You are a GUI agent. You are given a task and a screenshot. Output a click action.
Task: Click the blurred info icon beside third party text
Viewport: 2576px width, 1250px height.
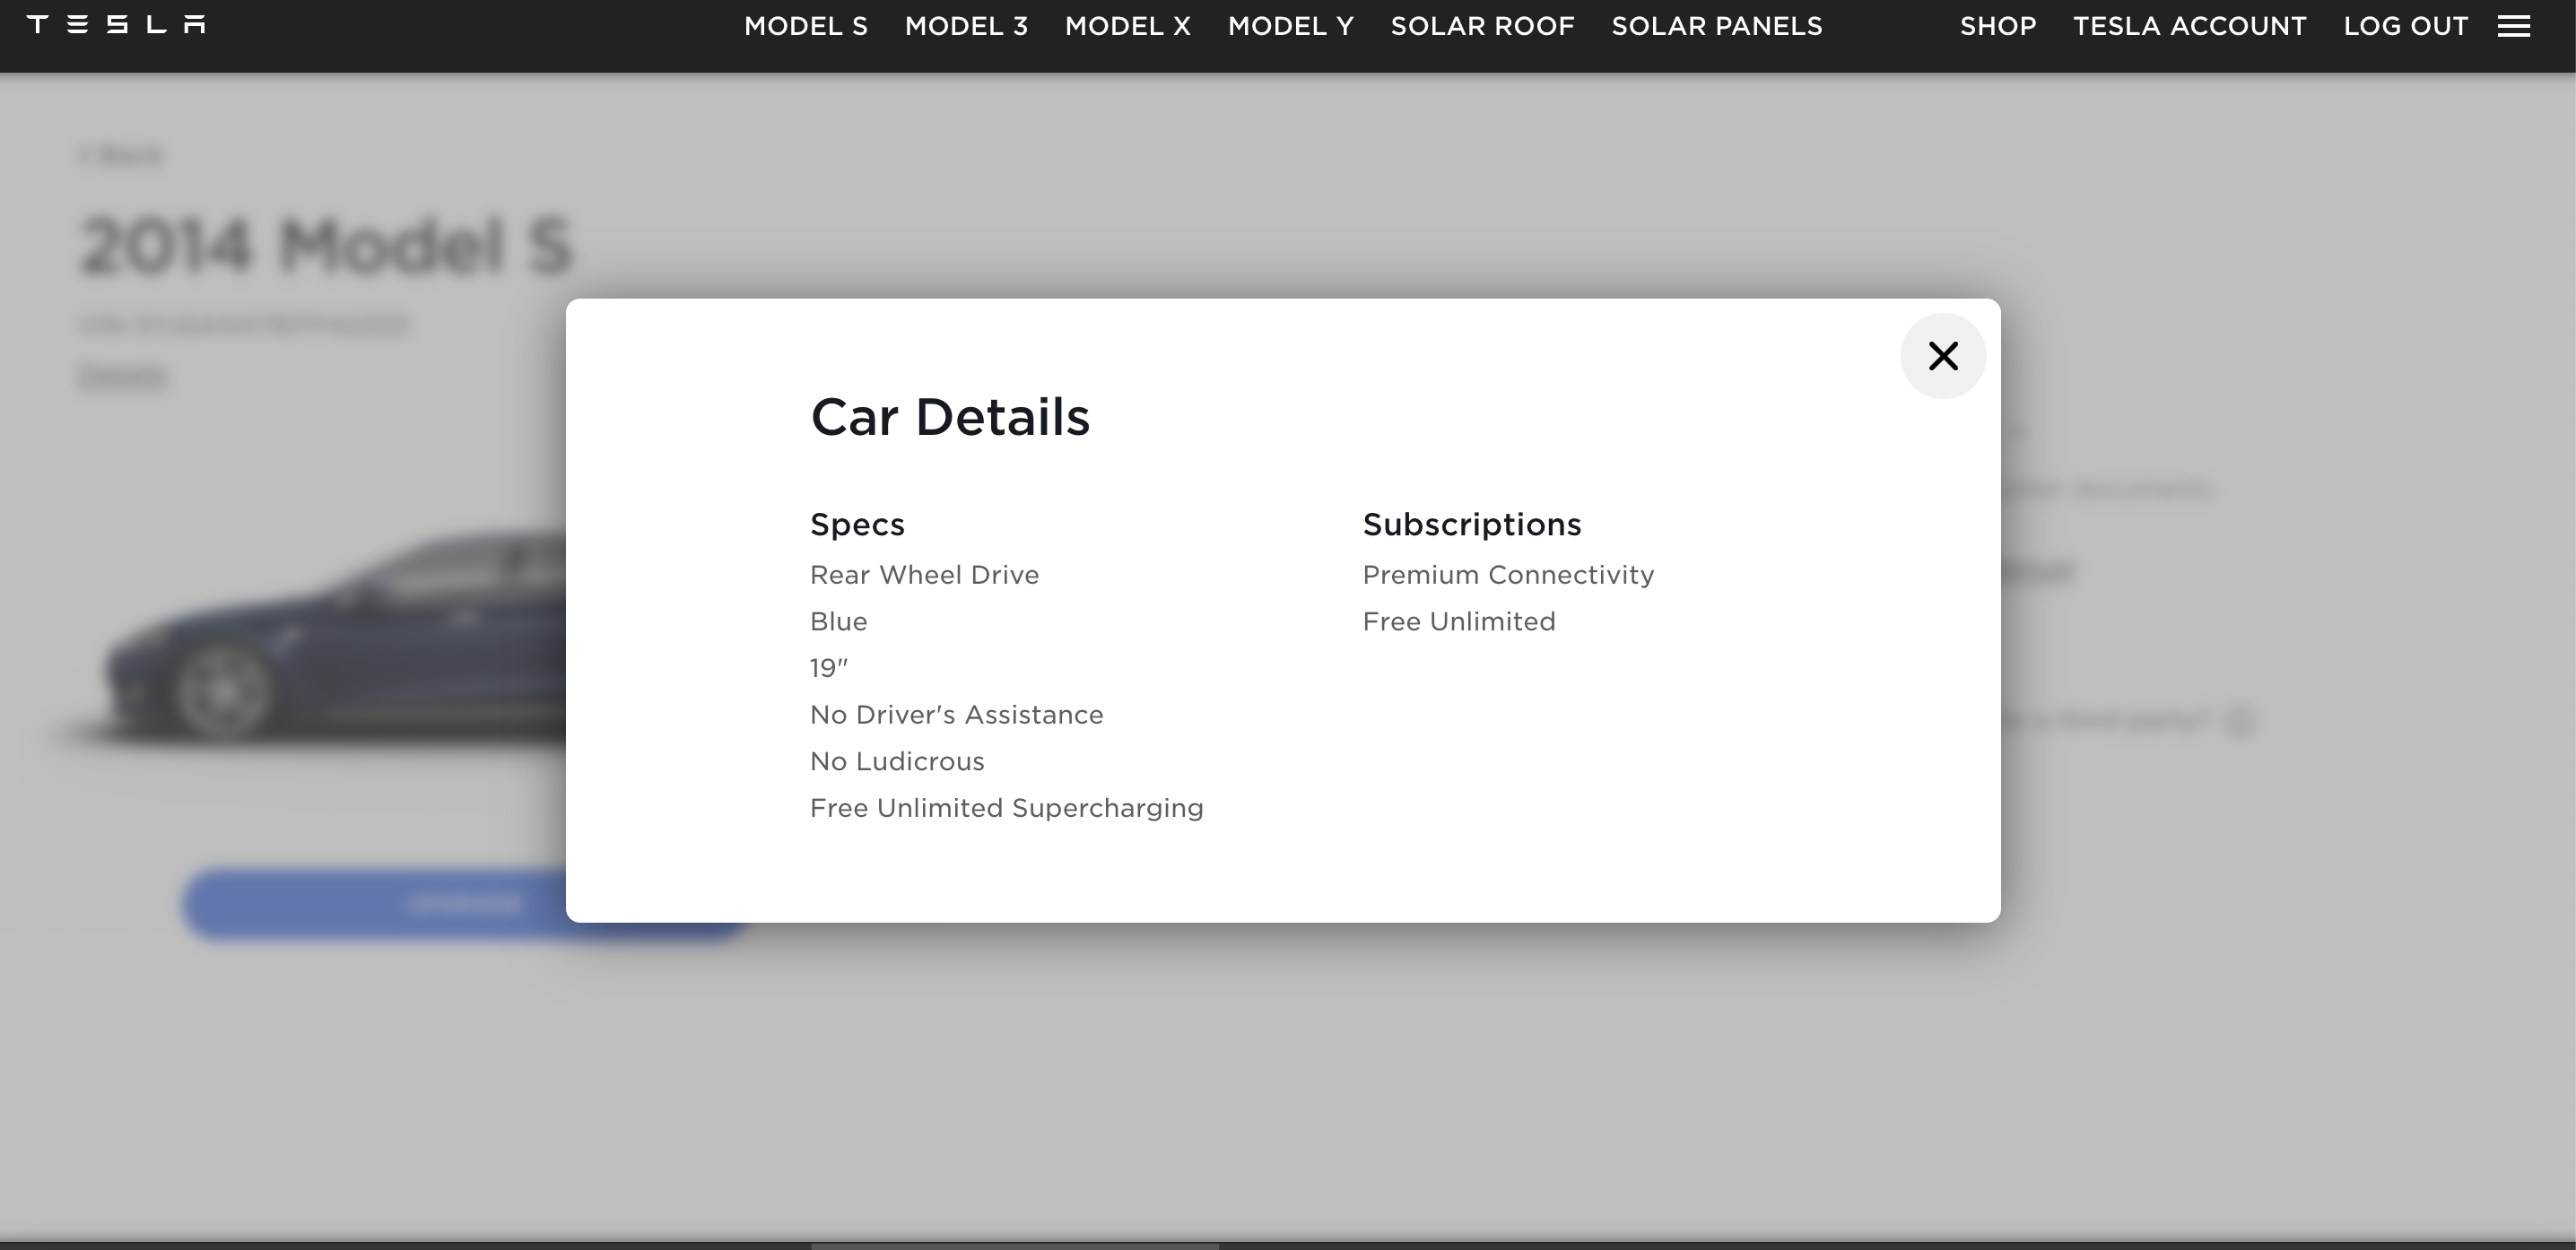coord(2240,720)
